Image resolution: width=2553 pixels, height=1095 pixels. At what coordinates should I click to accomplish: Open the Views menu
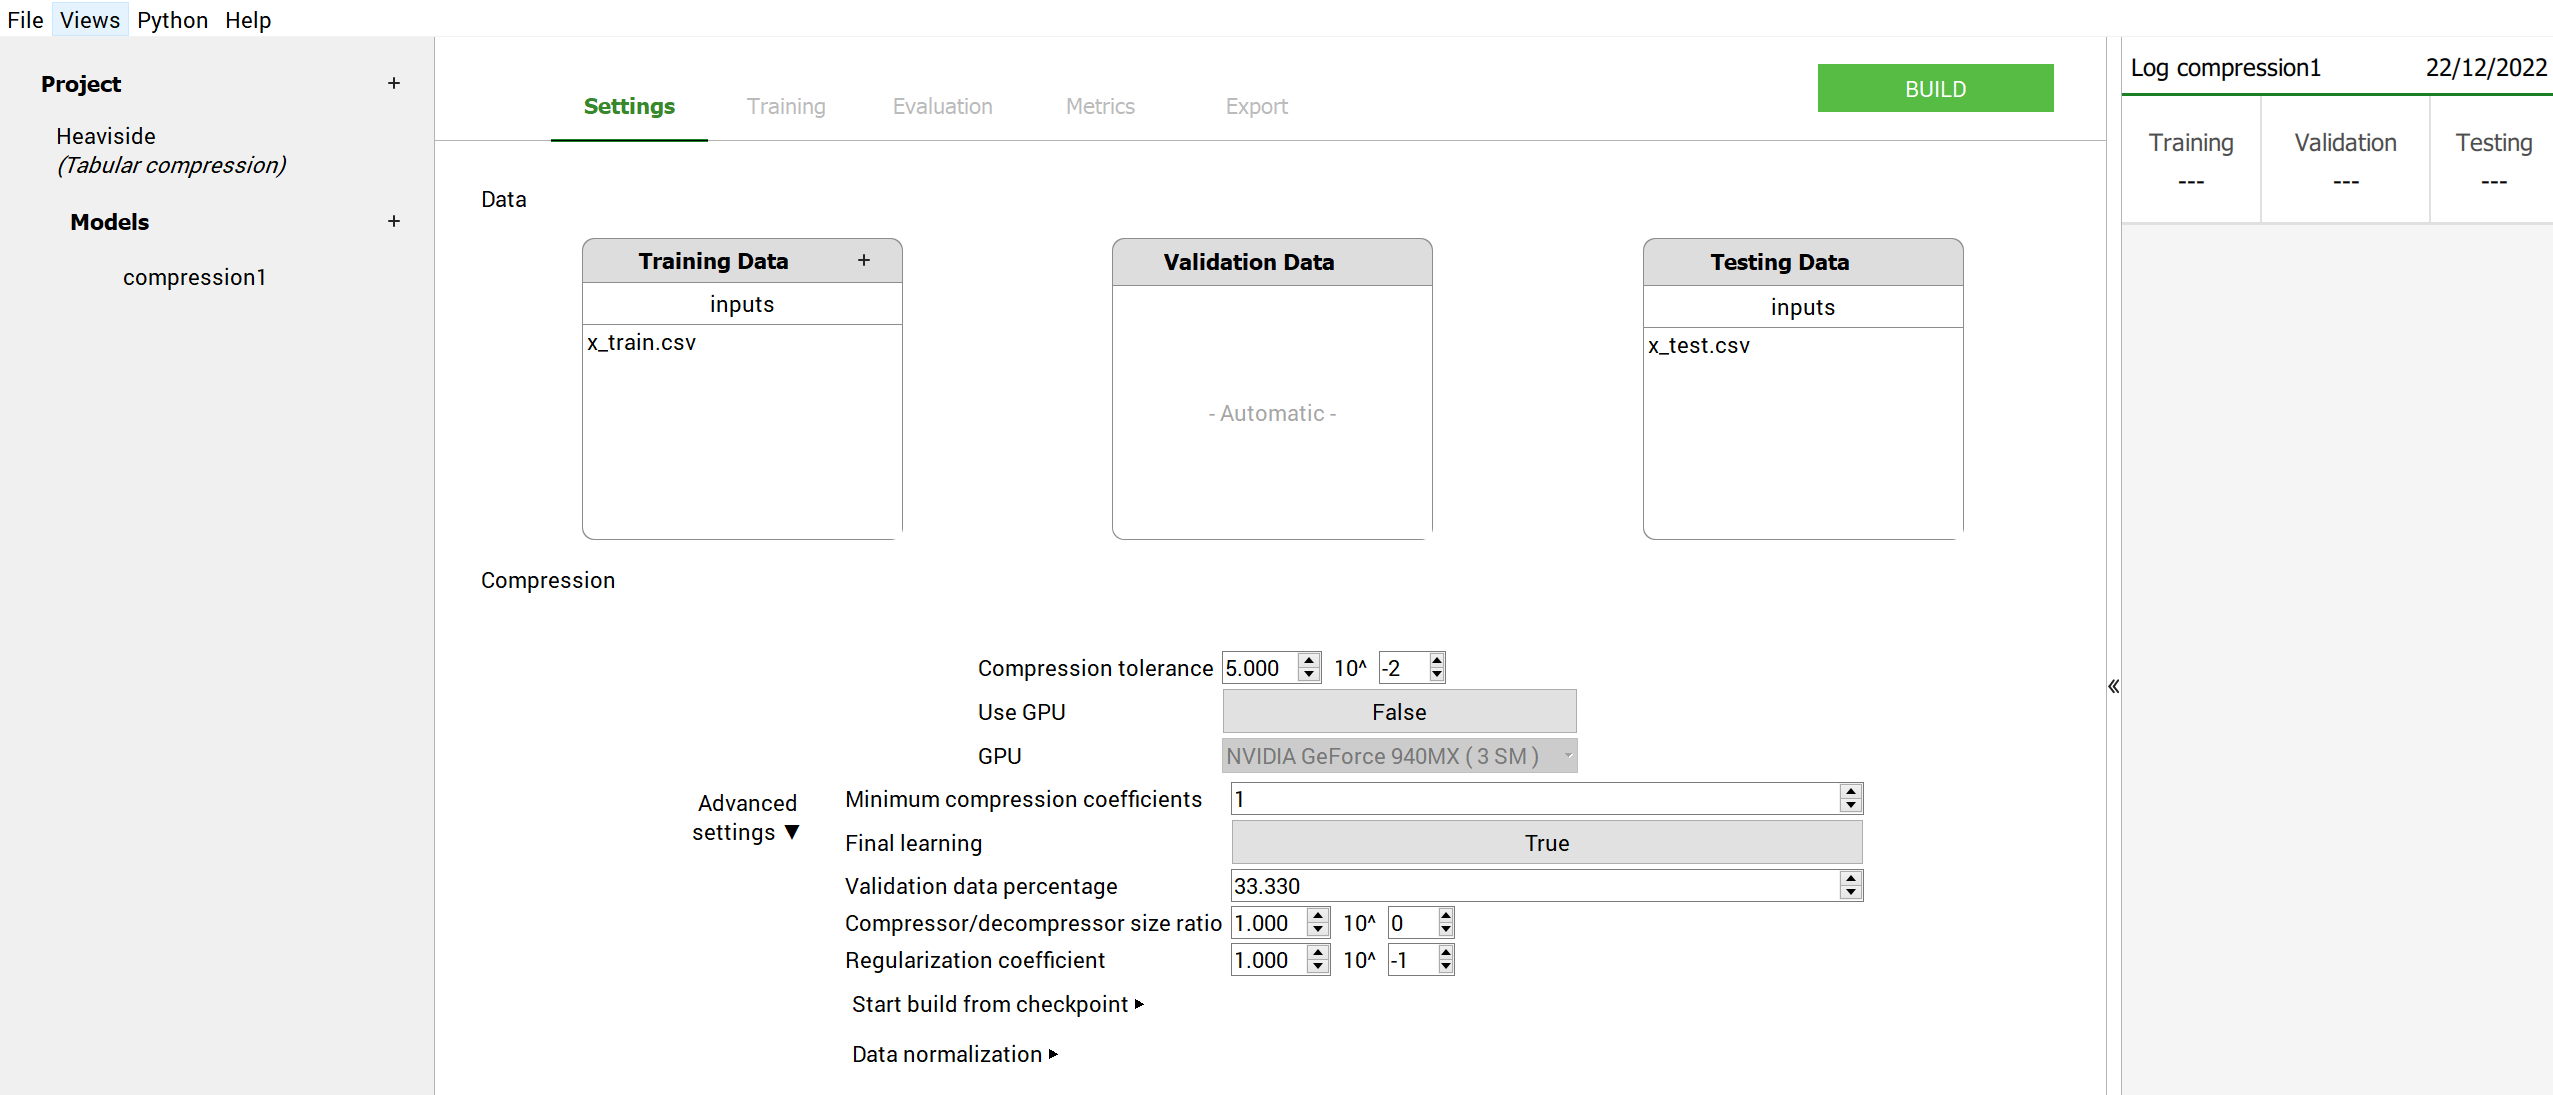click(x=89, y=19)
